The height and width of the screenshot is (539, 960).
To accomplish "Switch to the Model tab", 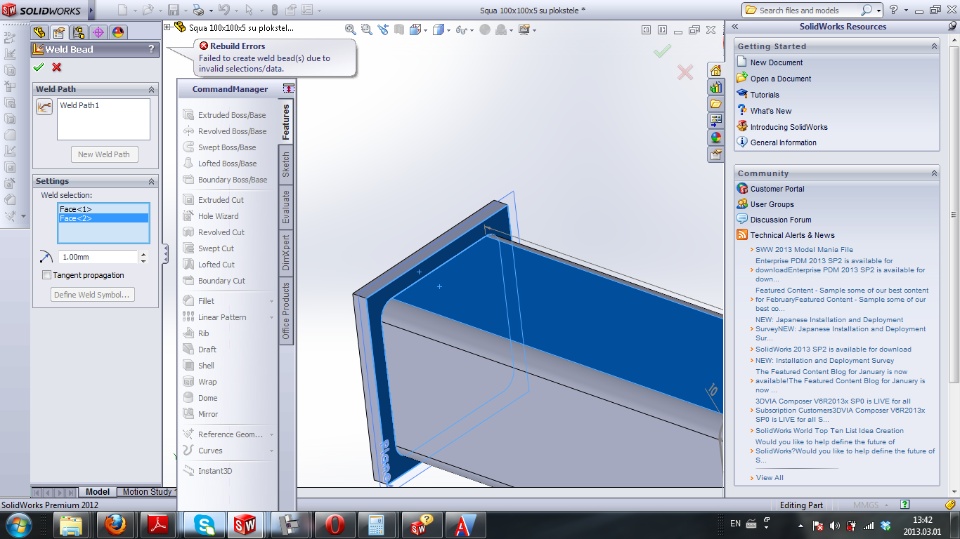I will point(97,492).
